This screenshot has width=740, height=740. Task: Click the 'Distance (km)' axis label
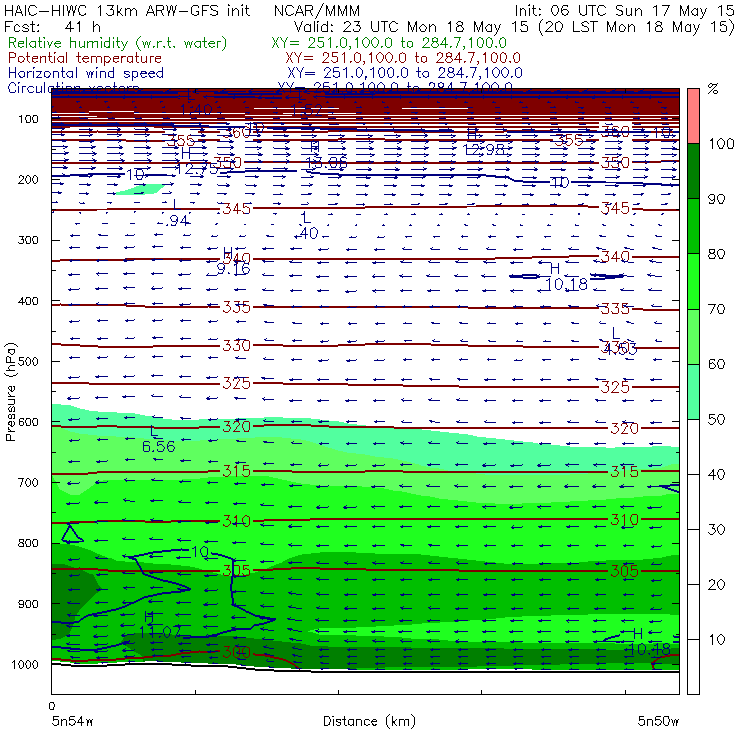[369, 721]
